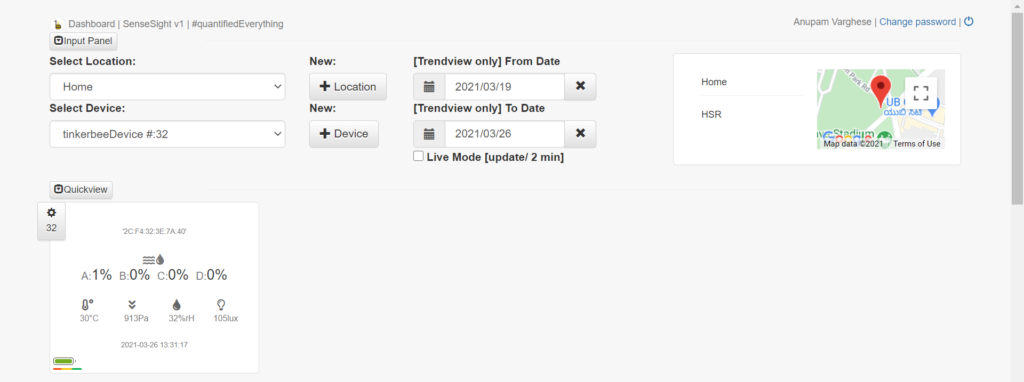Click the thermometer temperature icon
Image resolution: width=1024 pixels, height=382 pixels.
pyautogui.click(x=88, y=304)
